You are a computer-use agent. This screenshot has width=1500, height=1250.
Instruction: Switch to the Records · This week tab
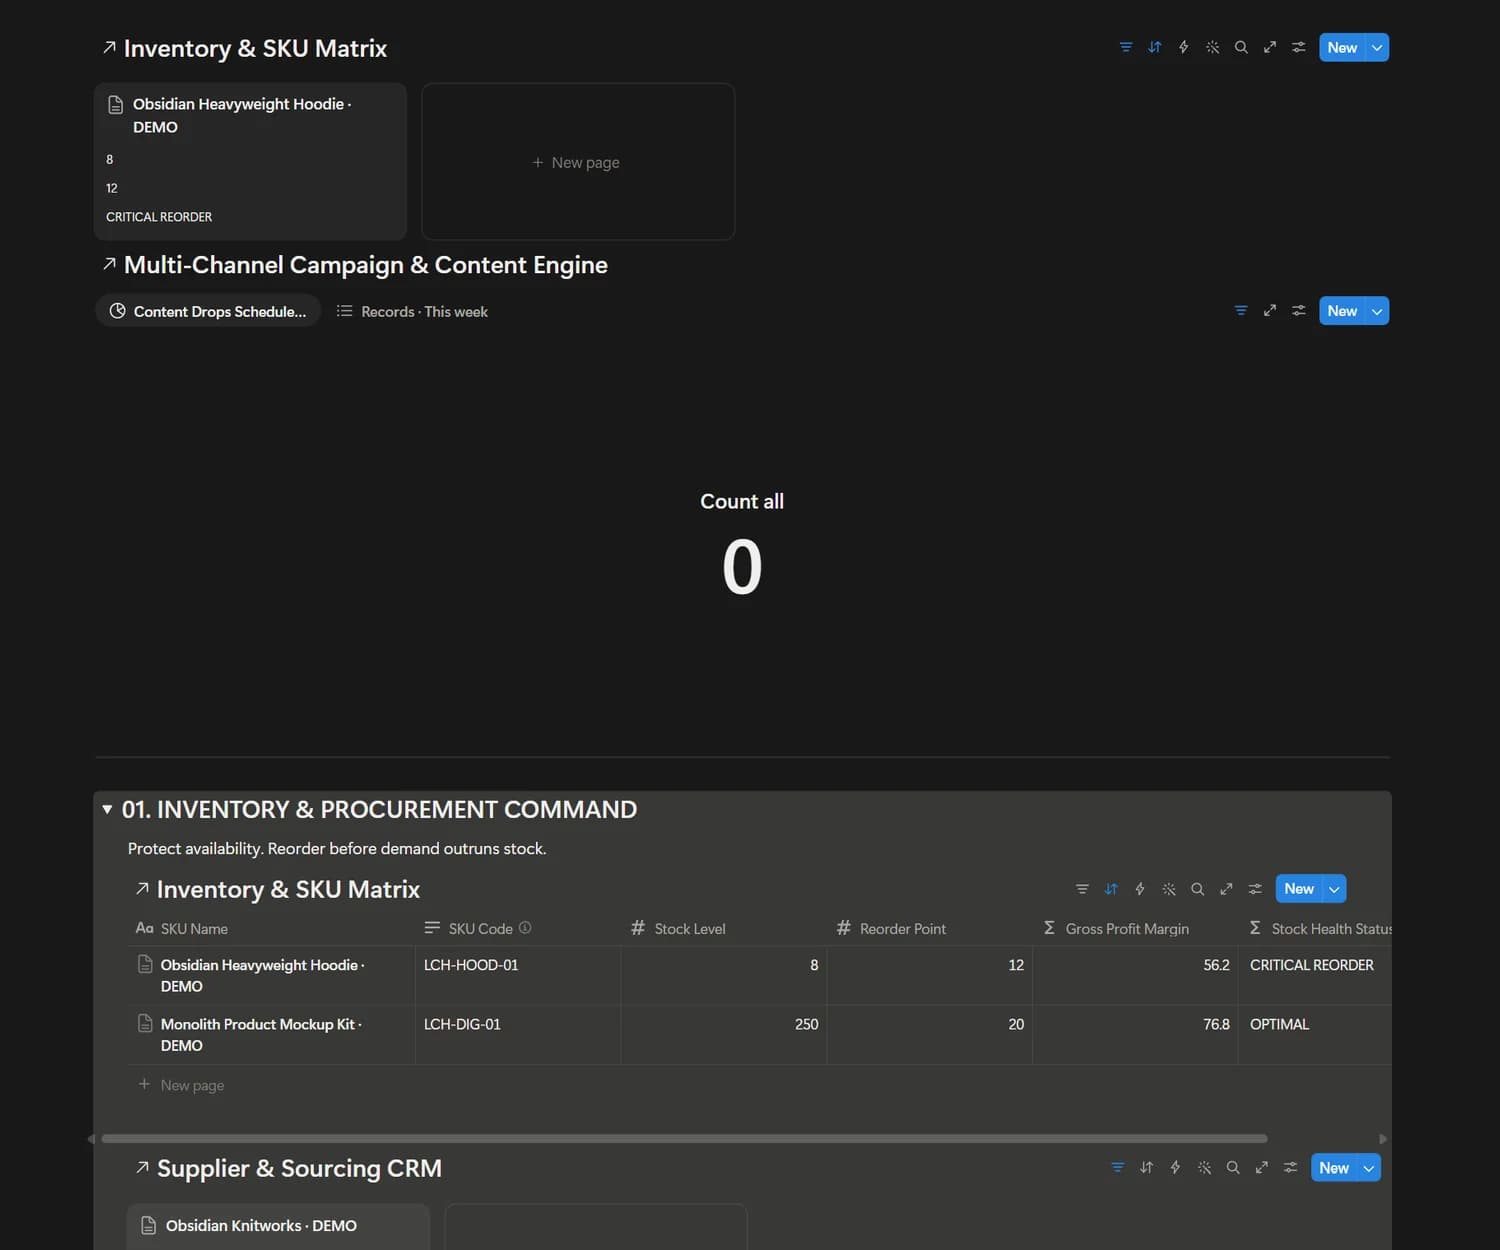412,311
